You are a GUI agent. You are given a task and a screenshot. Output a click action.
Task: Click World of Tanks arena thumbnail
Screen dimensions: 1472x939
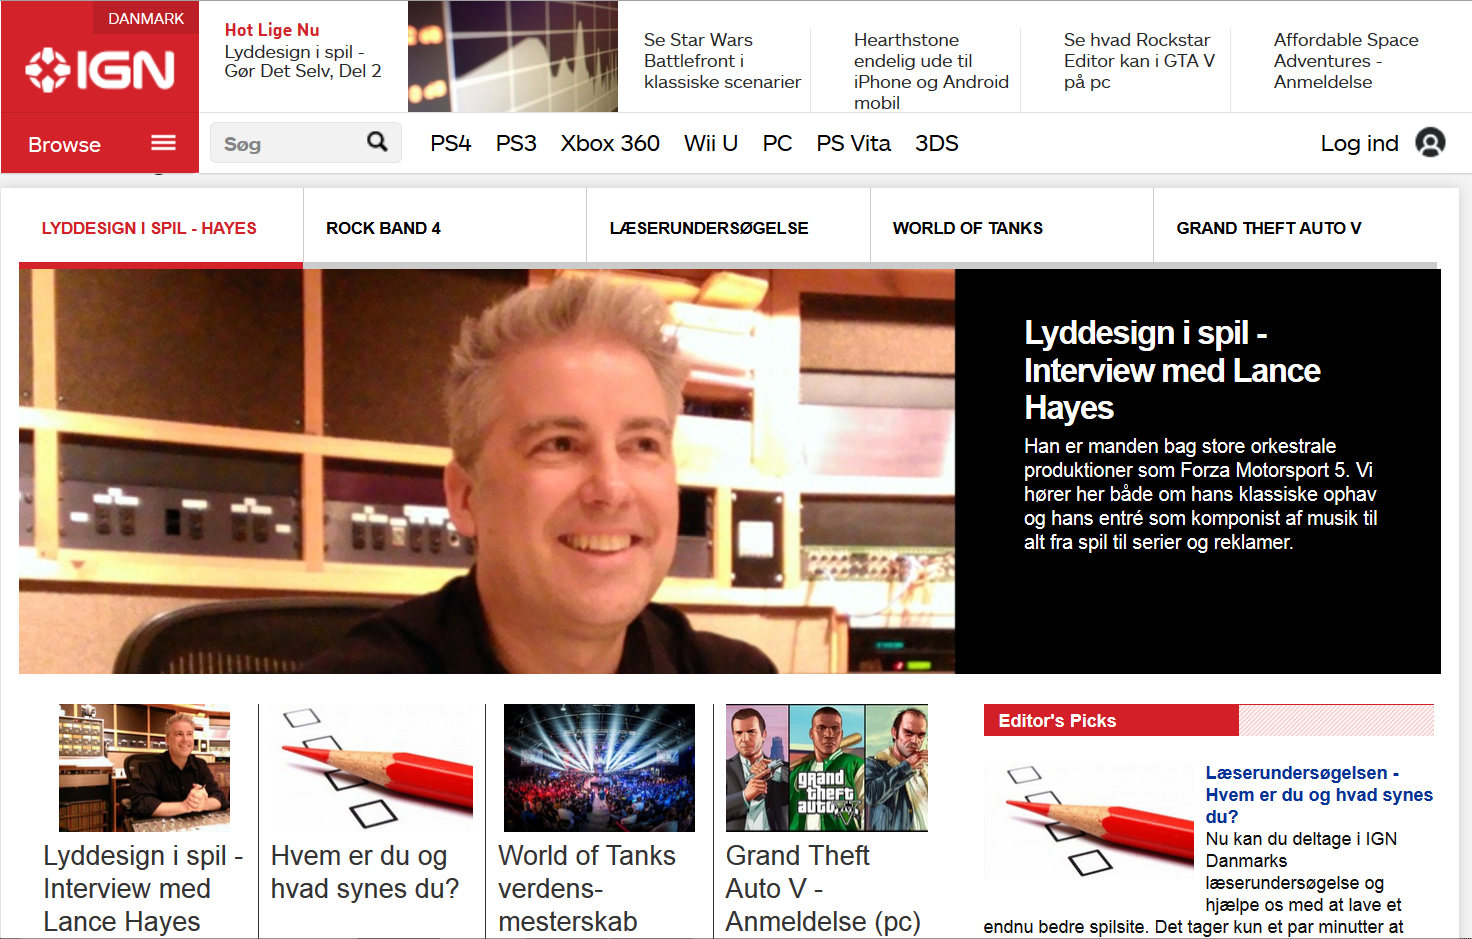tap(599, 768)
